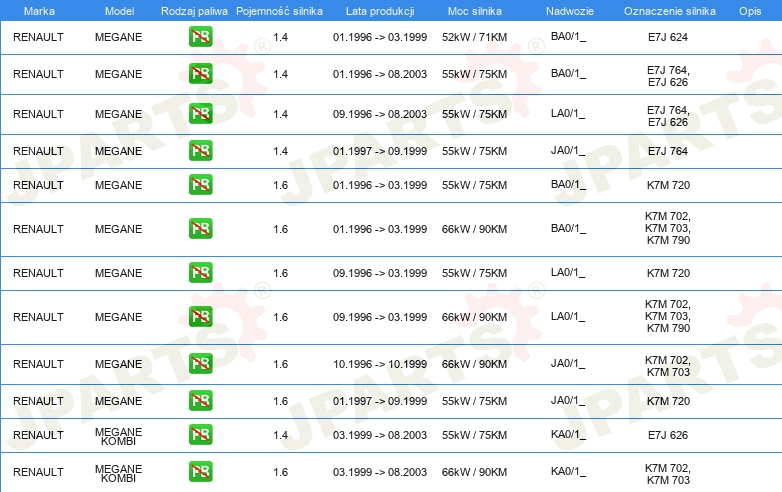Click the fuel icon in the BA0/1_ 66kW / 90KM row
Image resolution: width=782 pixels, height=492 pixels.
click(200, 228)
